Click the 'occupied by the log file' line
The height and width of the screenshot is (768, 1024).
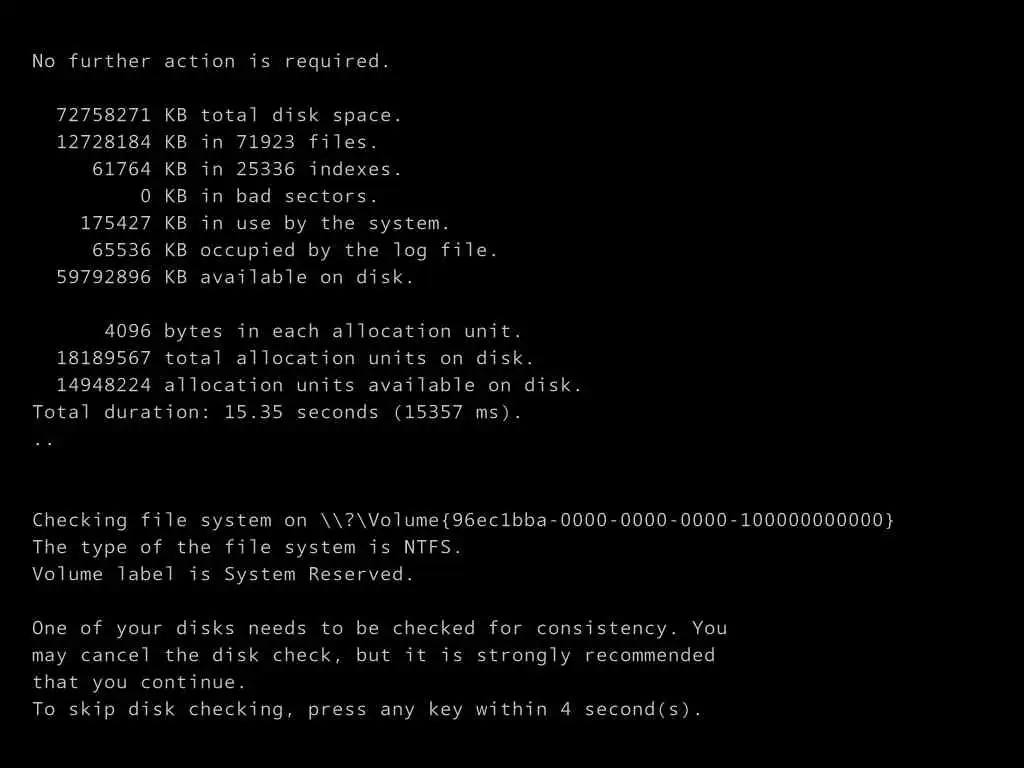click(295, 250)
